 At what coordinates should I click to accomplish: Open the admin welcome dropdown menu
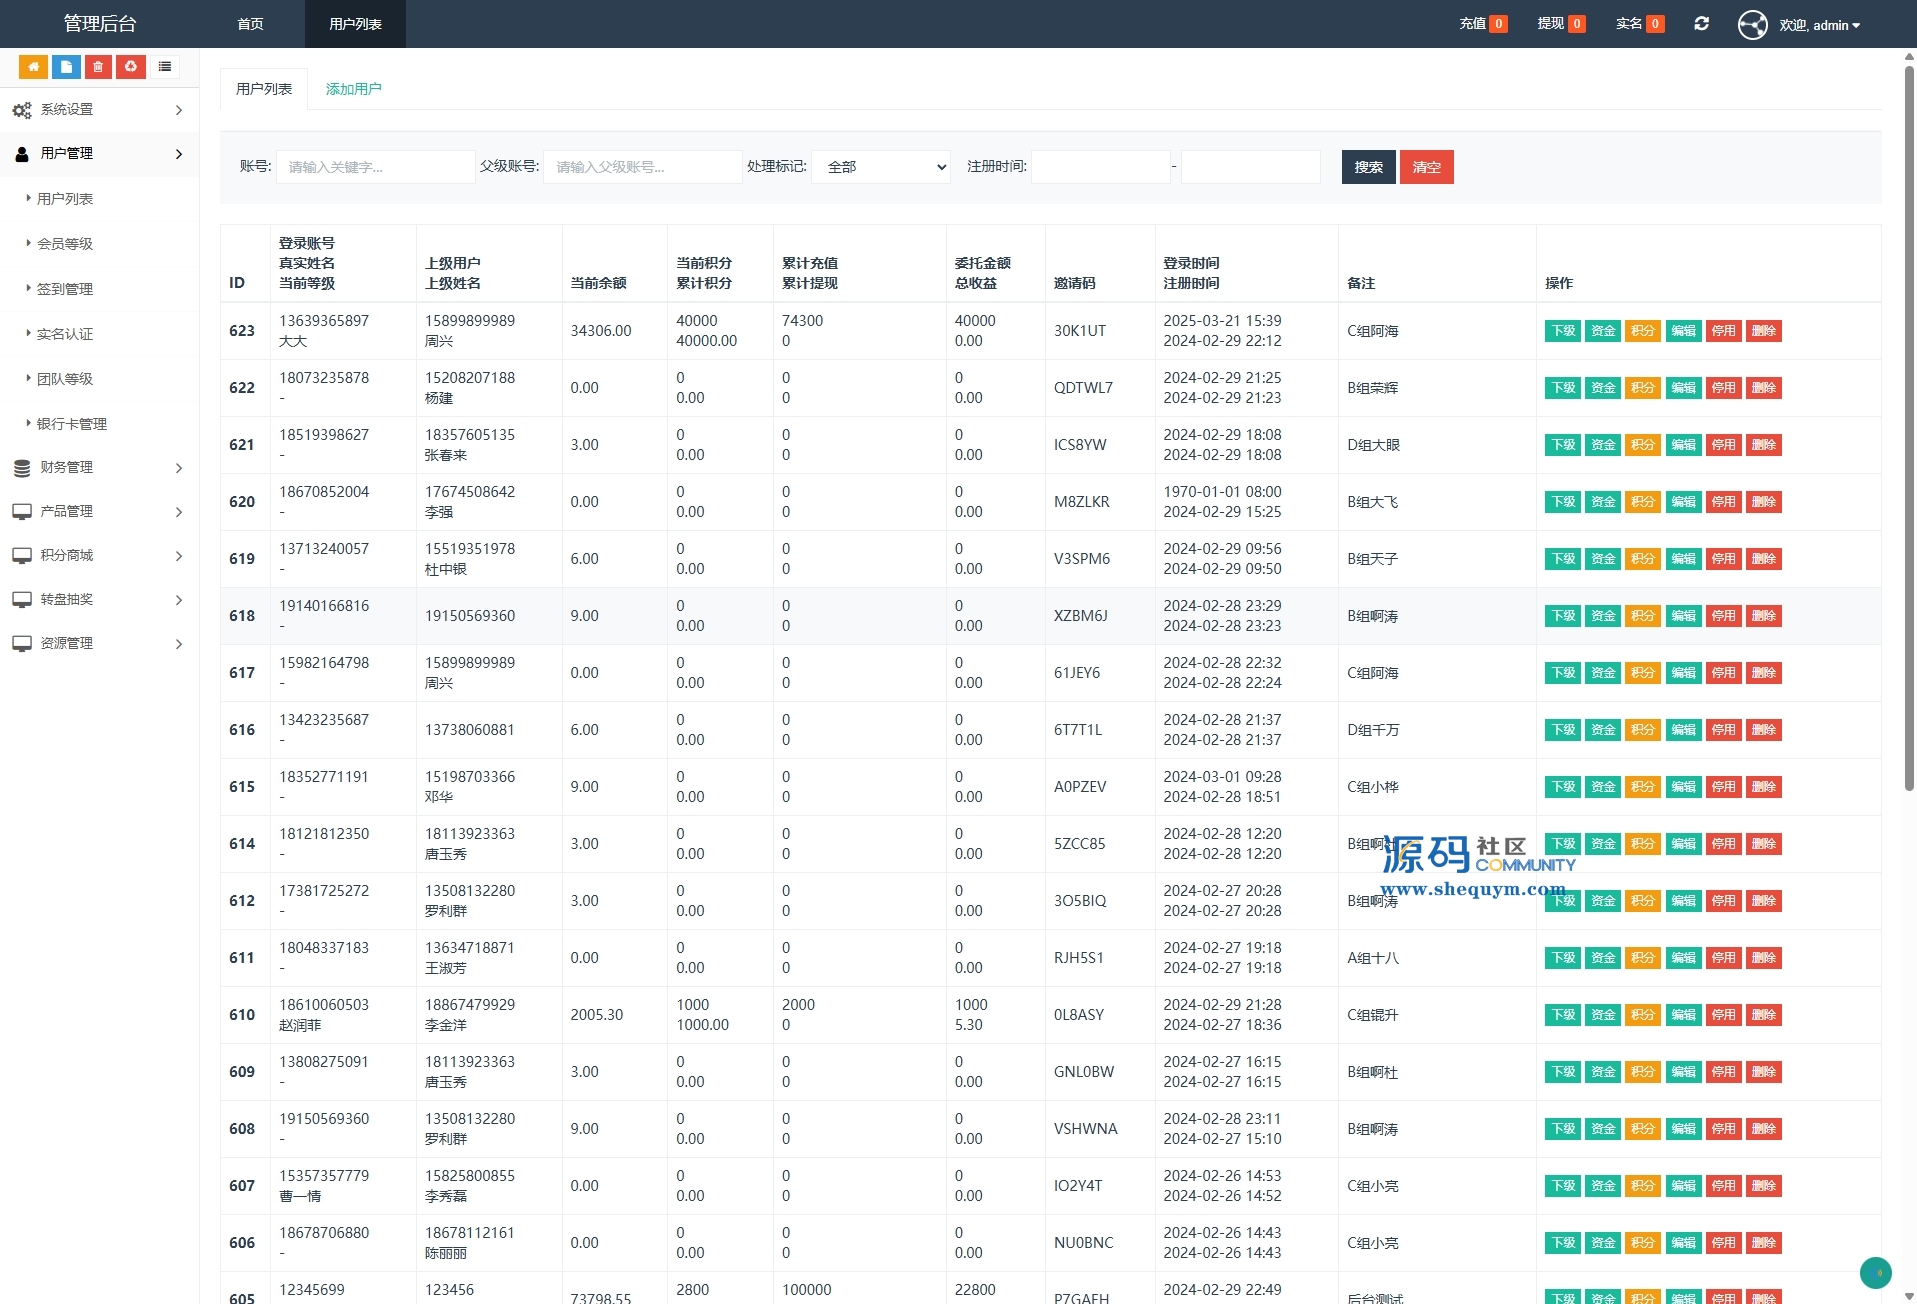point(1819,25)
